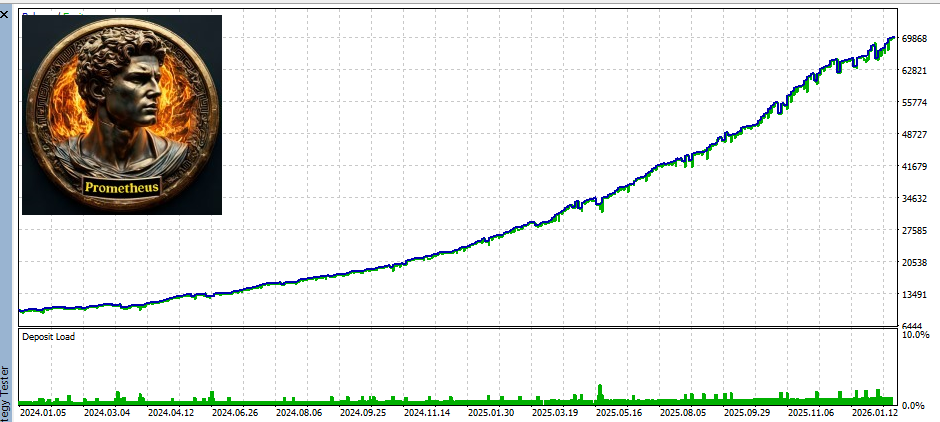Click the 2026.01.12 date label
This screenshot has width=940, height=422.
(x=875, y=412)
